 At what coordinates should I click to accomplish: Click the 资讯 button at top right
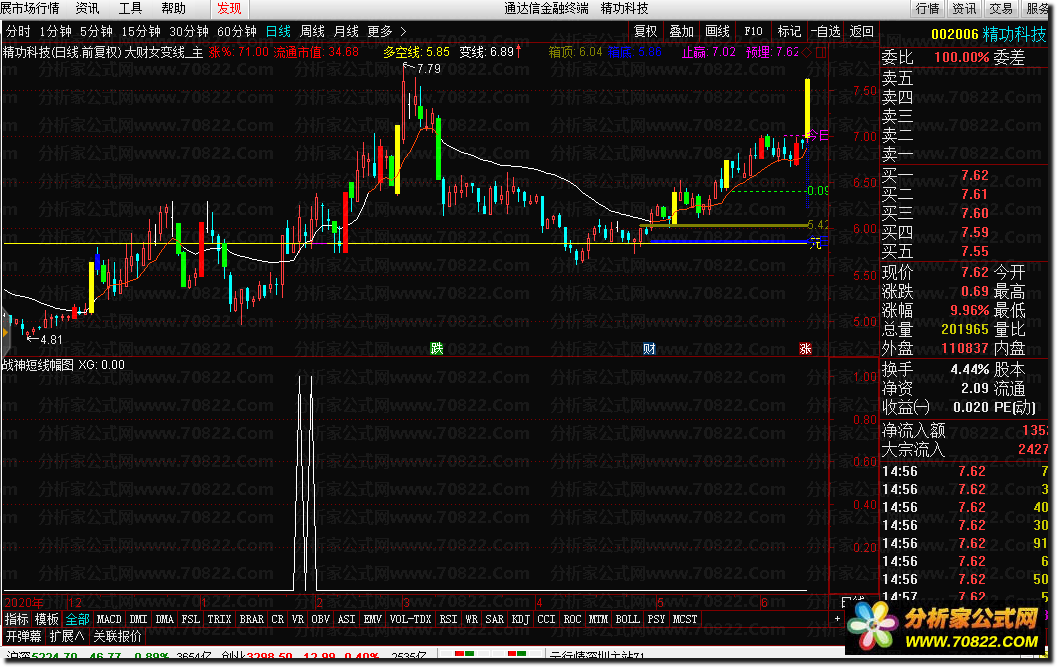click(x=964, y=9)
